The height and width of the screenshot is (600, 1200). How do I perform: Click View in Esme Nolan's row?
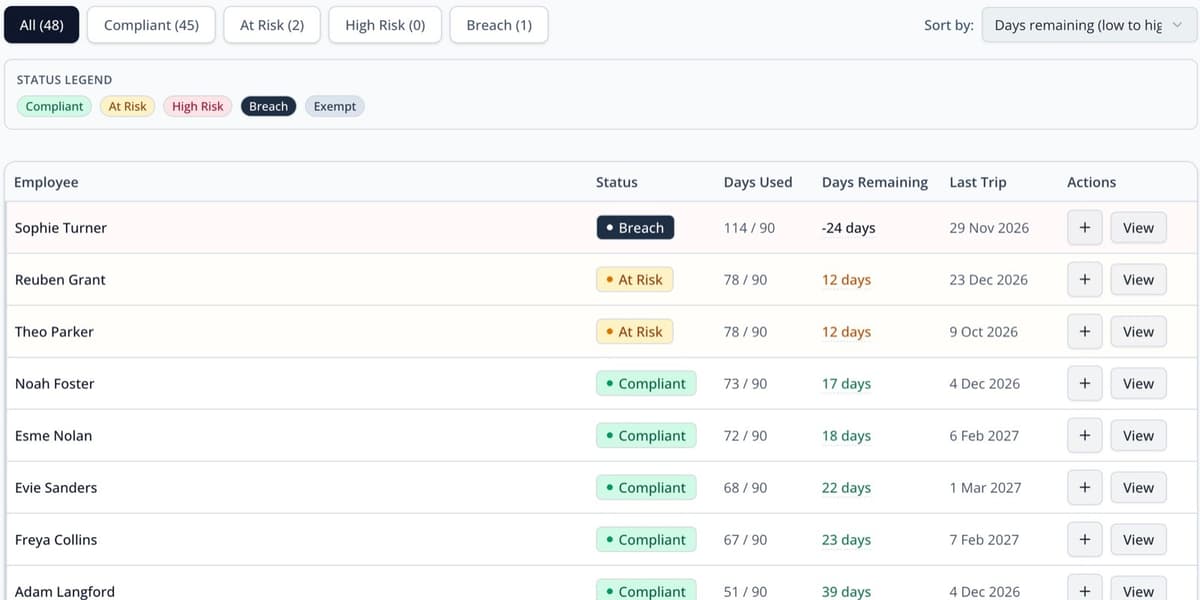pos(1138,436)
